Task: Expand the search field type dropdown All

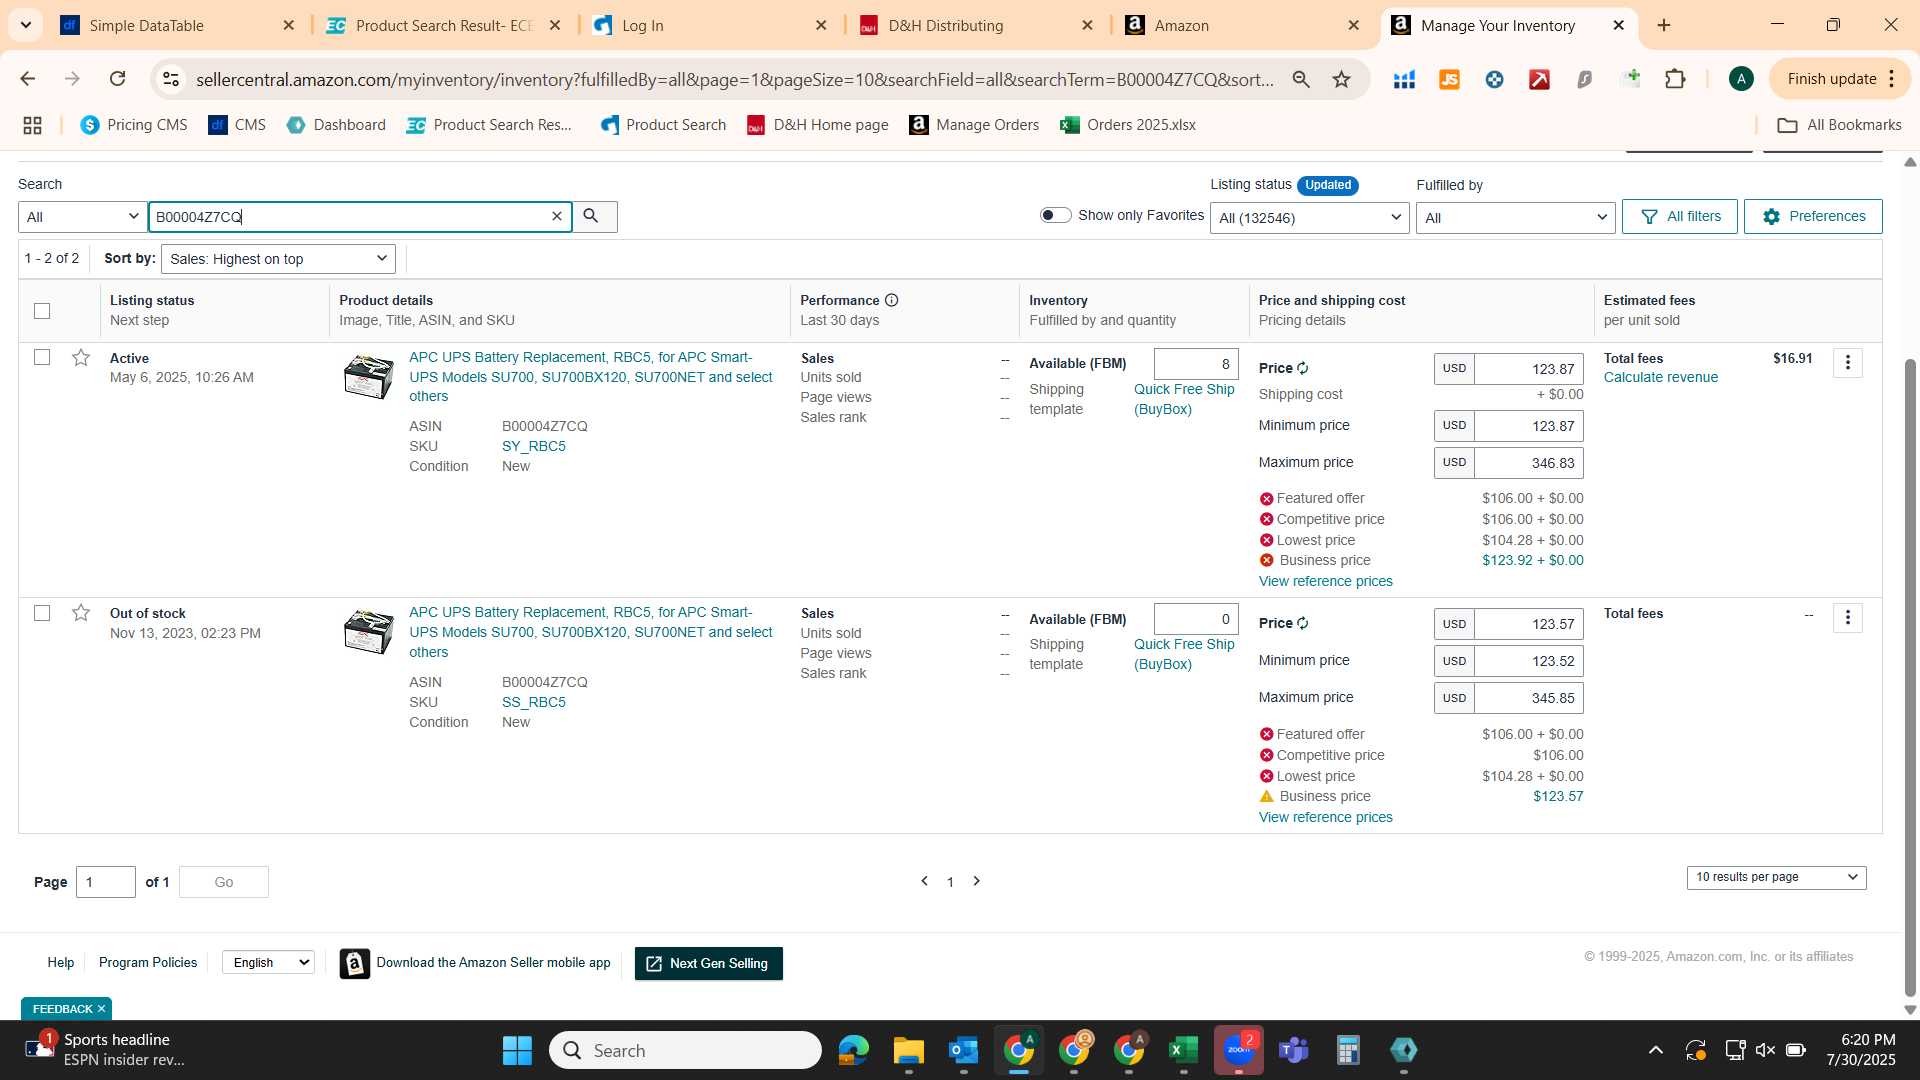Action: coord(82,217)
